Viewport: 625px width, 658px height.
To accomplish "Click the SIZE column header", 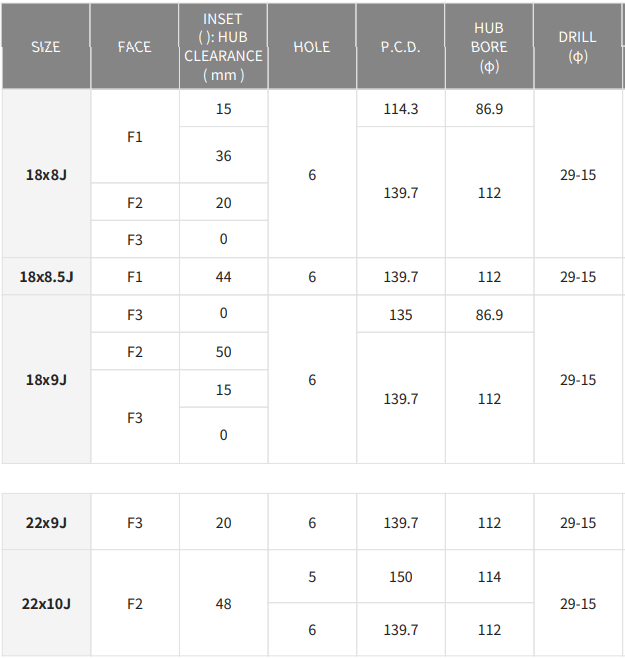I will [x=46, y=47].
